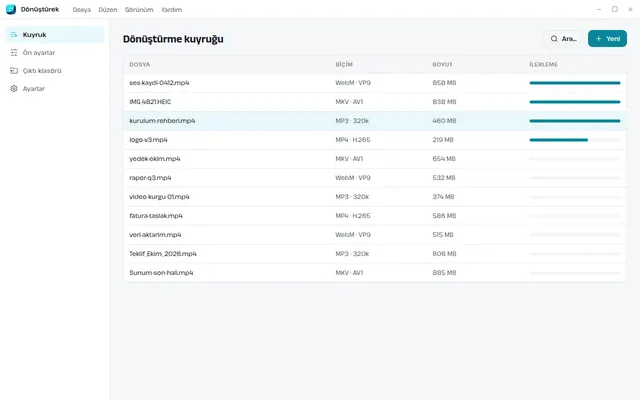Click MP4 · H.265 format of logo-v3.mp4
The width and height of the screenshot is (640, 400).
pyautogui.click(x=353, y=140)
